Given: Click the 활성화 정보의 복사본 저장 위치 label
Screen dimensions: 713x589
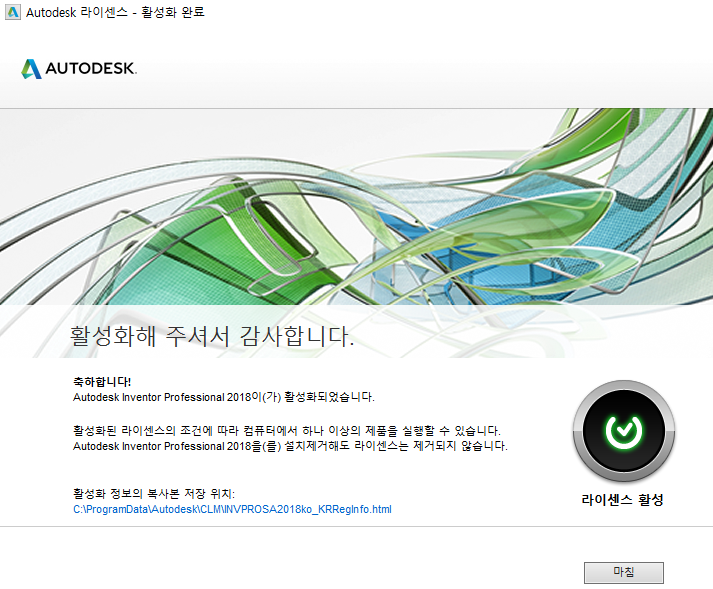Looking at the screenshot, I should pos(154,493).
